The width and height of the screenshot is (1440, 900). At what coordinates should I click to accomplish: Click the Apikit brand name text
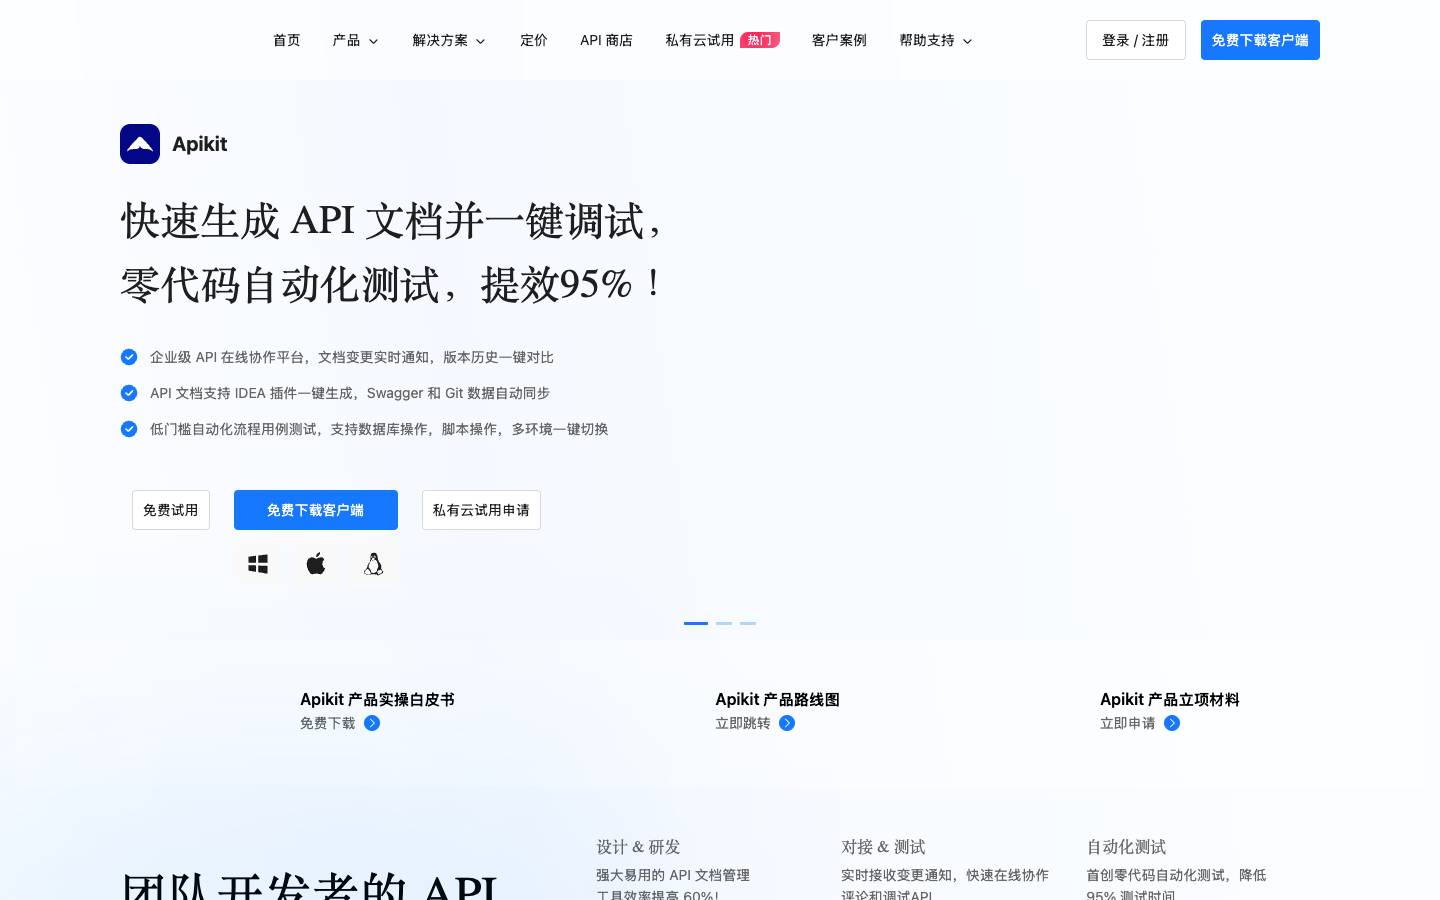click(x=200, y=144)
